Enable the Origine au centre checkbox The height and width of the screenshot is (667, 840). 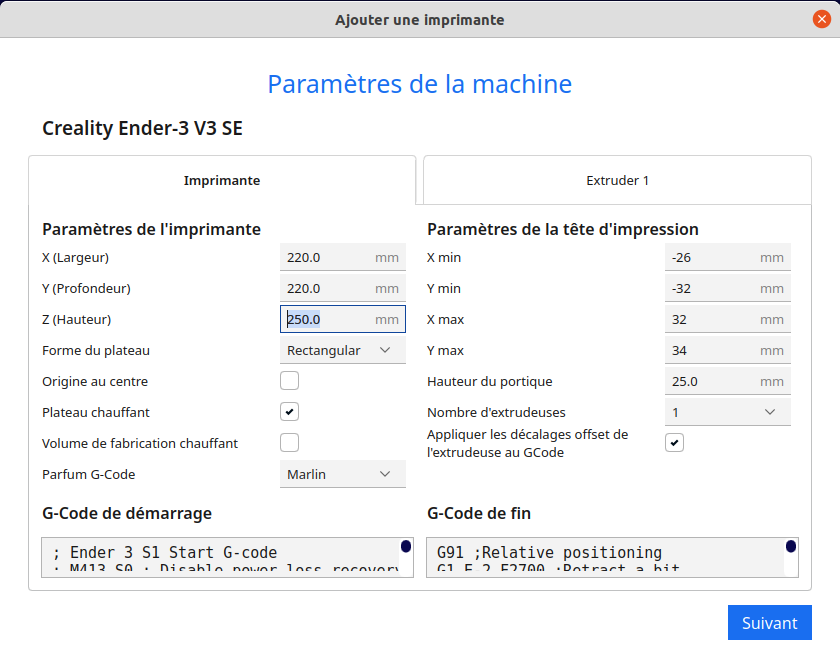(x=290, y=381)
